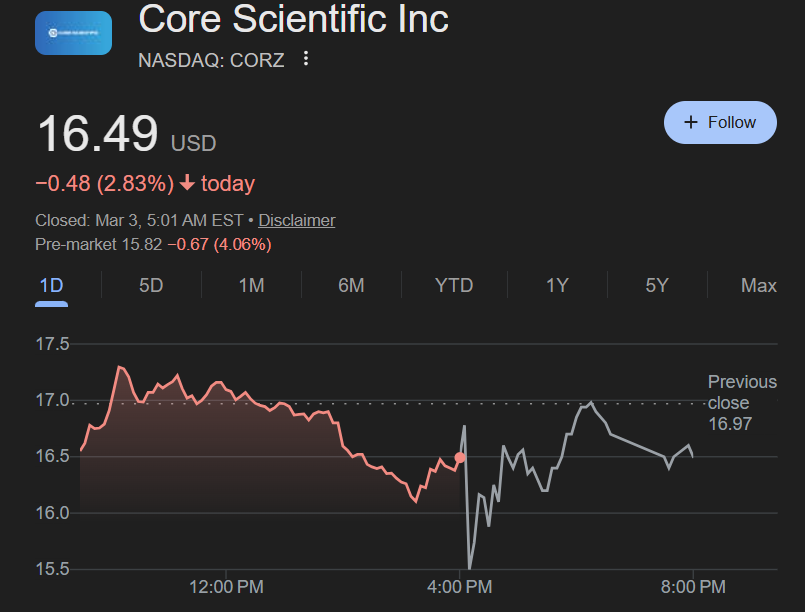Open the 6M time range
Viewport: 805px width, 612px height.
click(352, 285)
